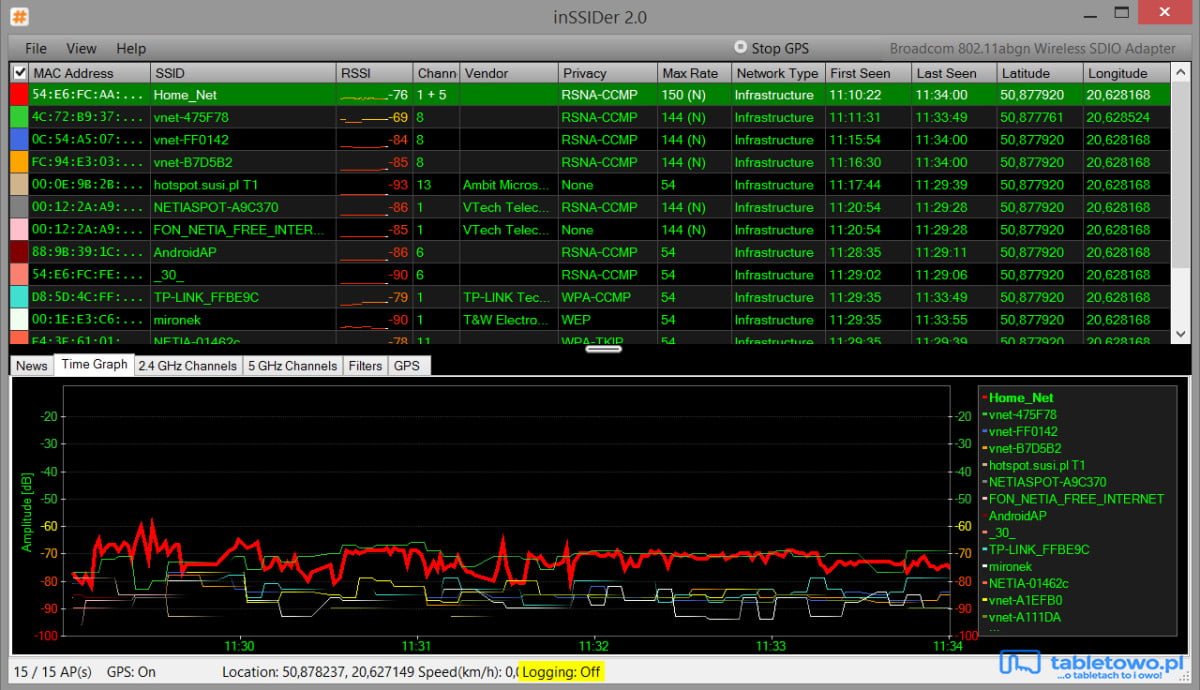Click the "T&W Electro..." vendor cell
The image size is (1200, 690).
coord(507,320)
